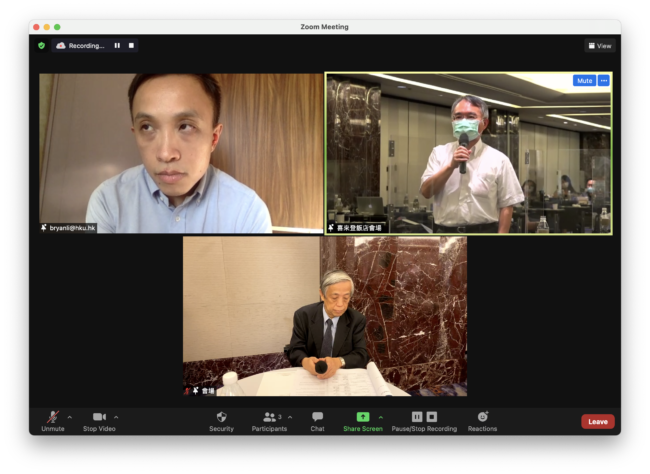
Task: Mute the speaker with the blue Mute button
Action: tap(584, 81)
